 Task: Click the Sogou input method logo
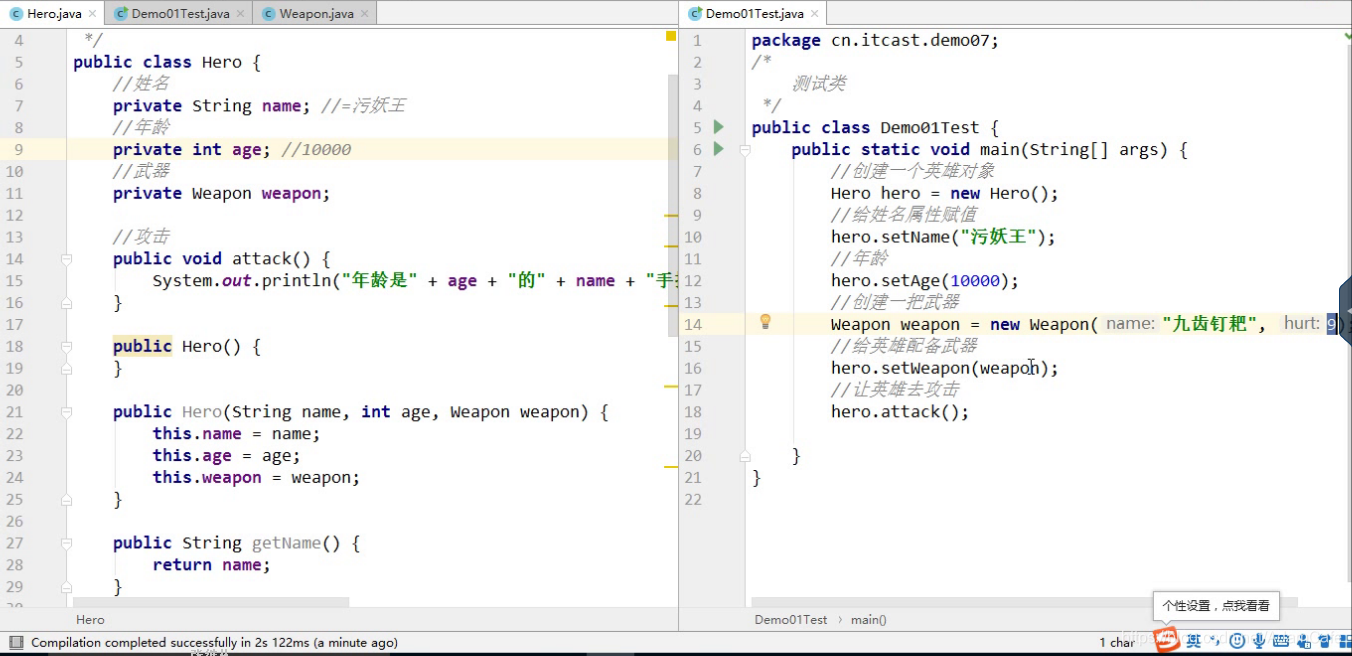(x=1167, y=640)
